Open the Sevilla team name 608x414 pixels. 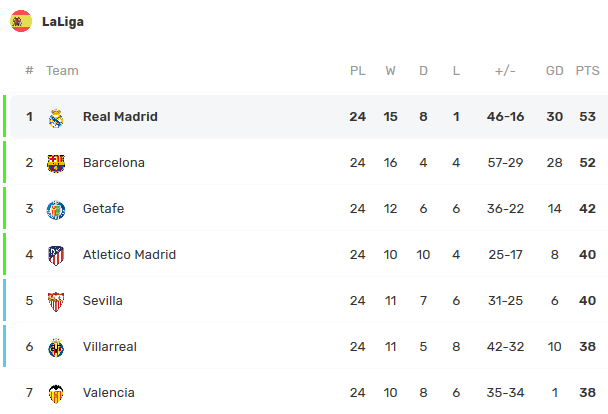(103, 301)
